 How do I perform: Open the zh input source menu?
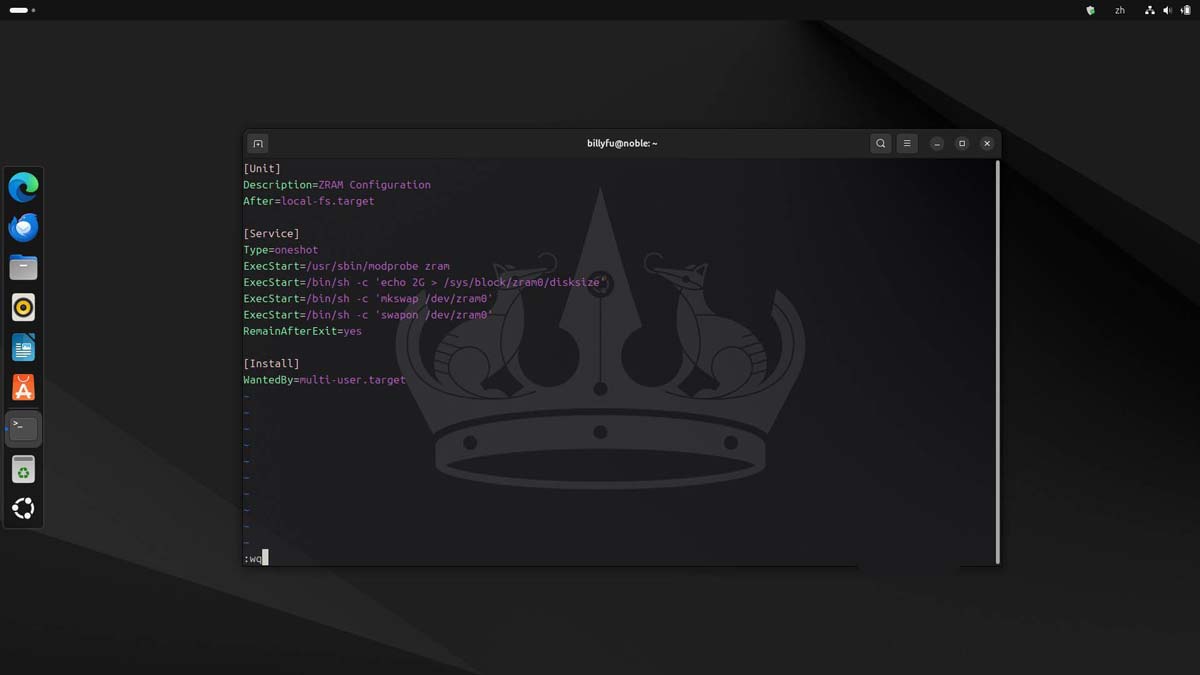[1120, 10]
